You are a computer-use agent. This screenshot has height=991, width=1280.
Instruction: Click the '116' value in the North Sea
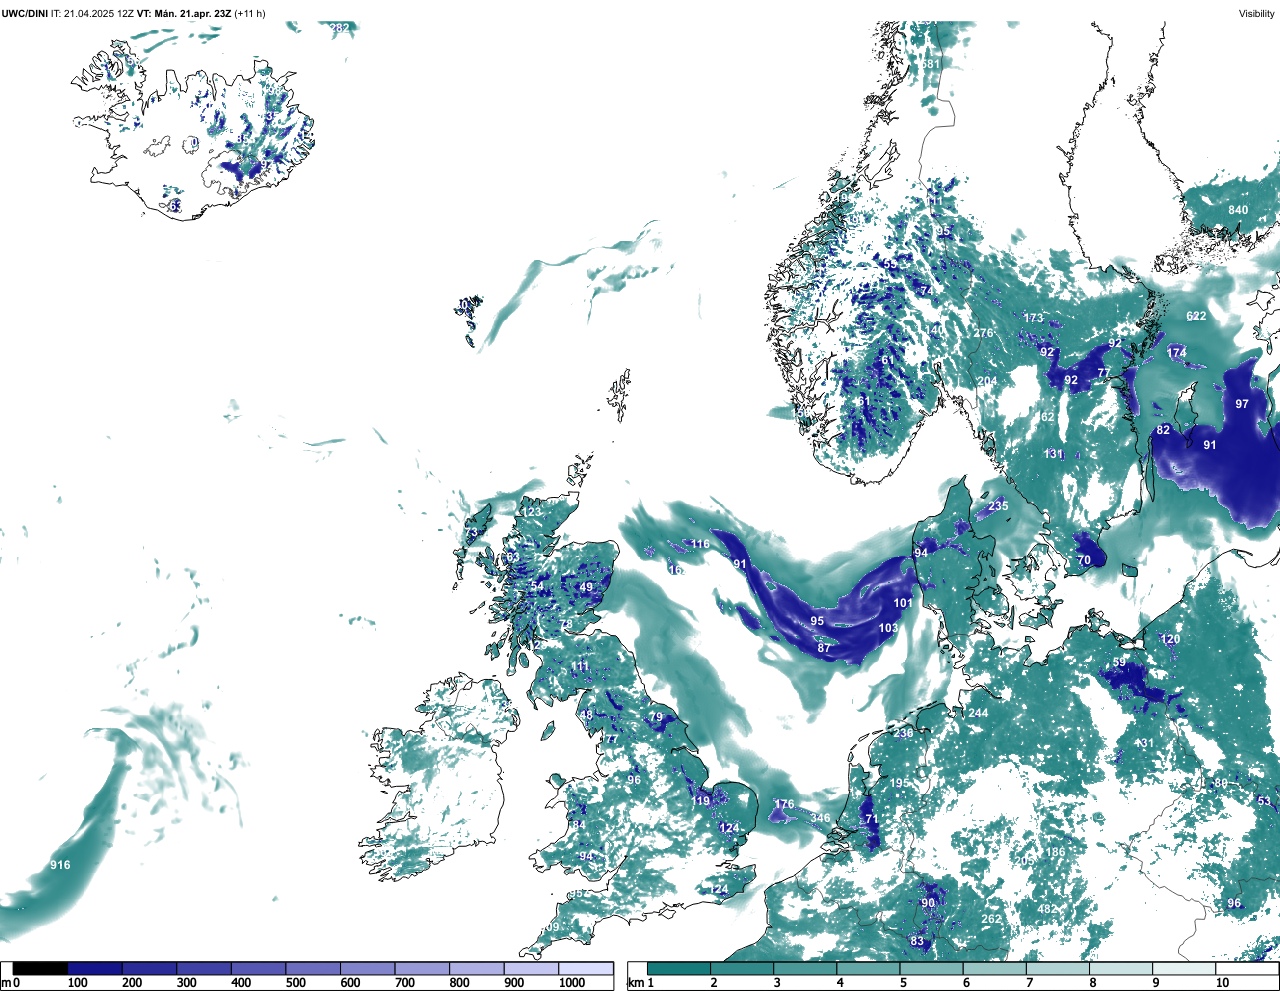[x=700, y=544]
